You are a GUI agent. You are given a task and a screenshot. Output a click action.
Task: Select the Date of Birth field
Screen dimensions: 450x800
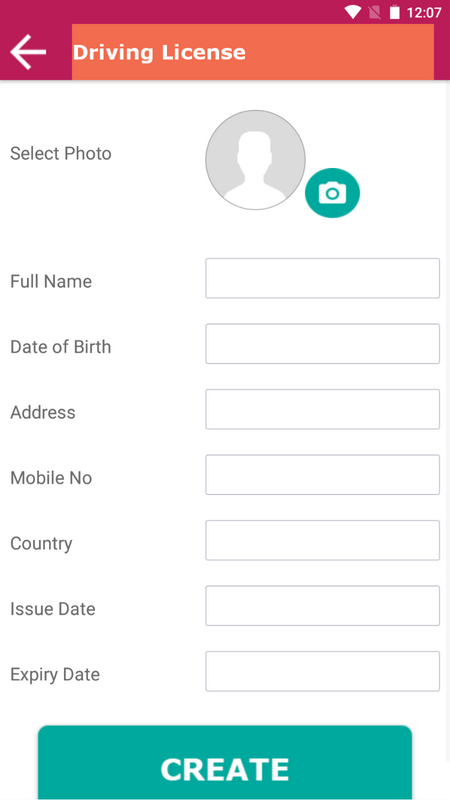pos(322,343)
